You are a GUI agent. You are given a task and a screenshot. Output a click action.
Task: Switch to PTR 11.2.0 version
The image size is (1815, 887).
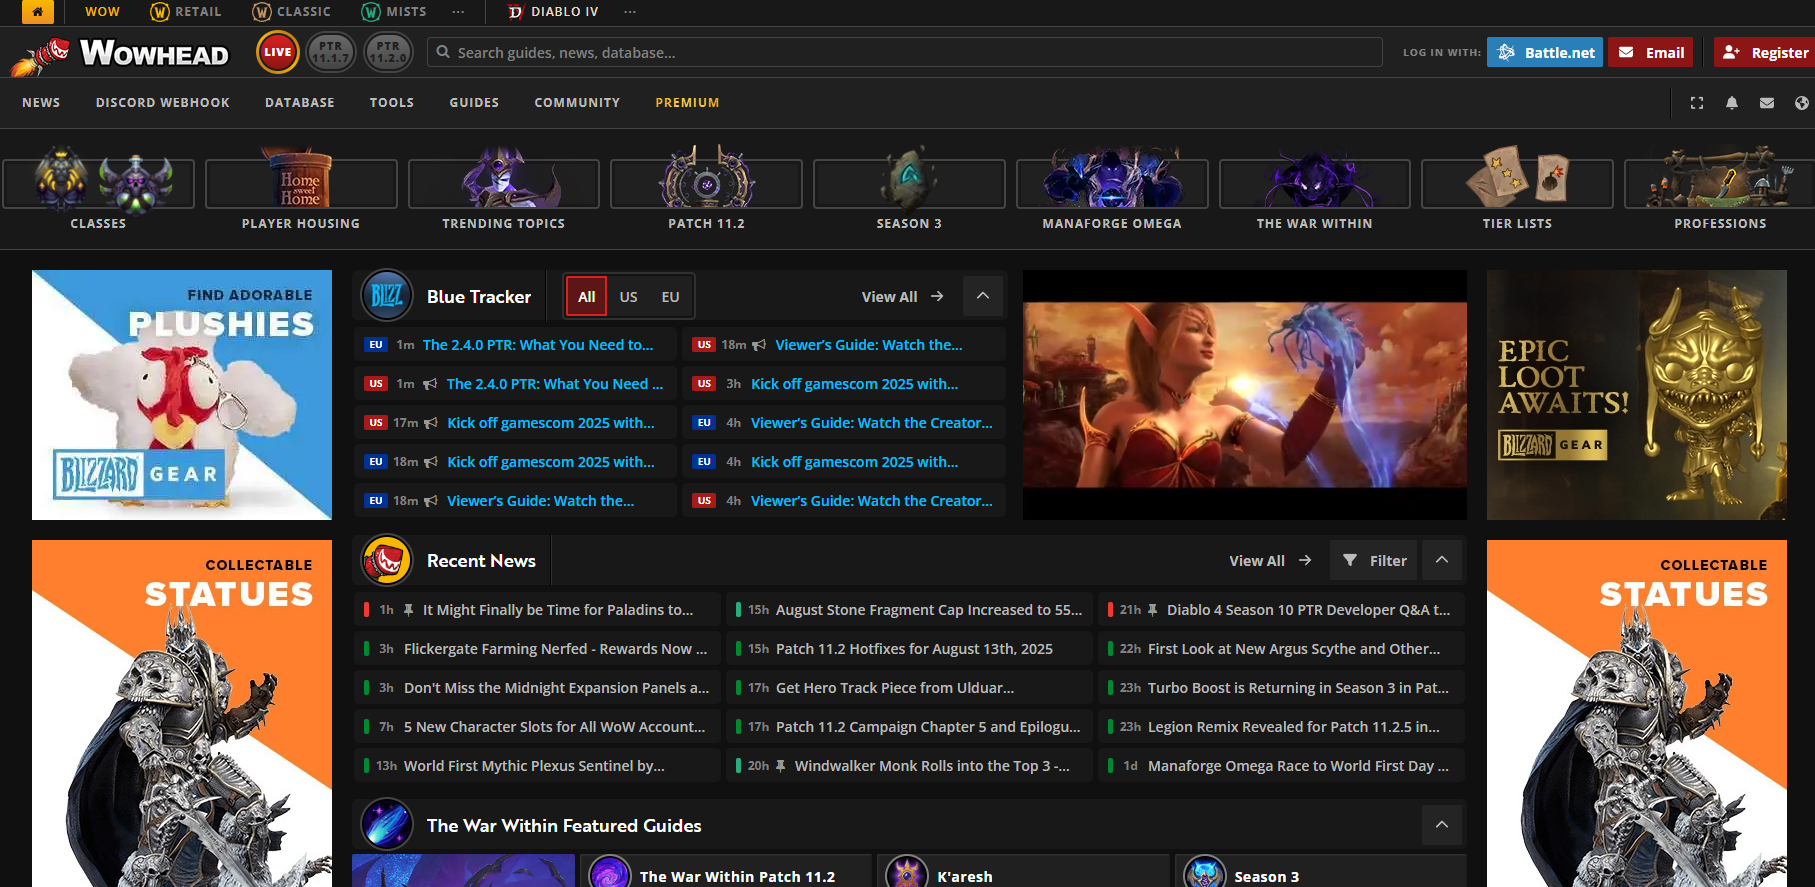(388, 52)
